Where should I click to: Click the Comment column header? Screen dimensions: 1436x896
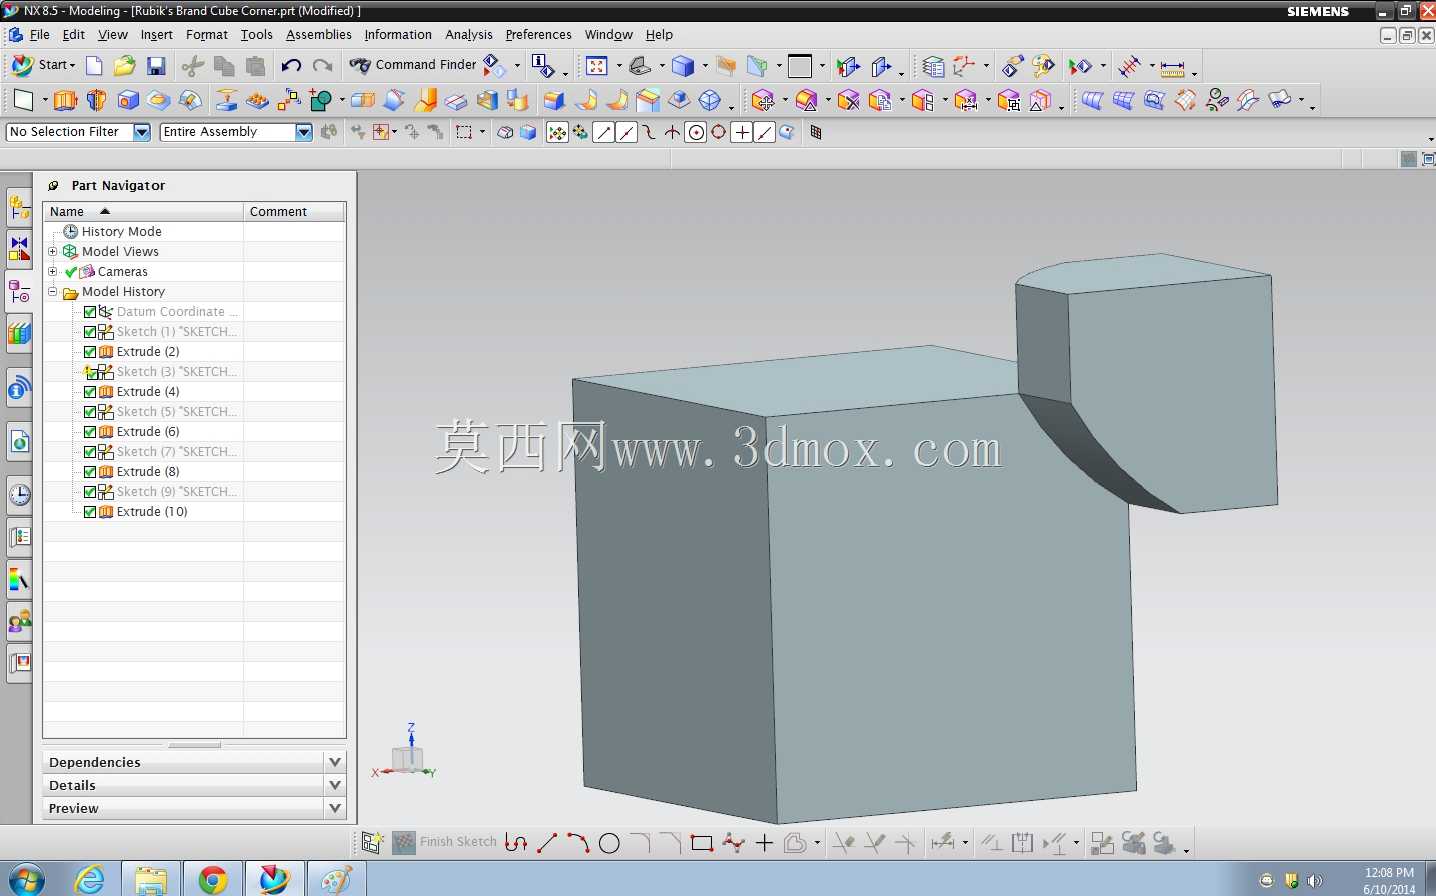point(295,212)
